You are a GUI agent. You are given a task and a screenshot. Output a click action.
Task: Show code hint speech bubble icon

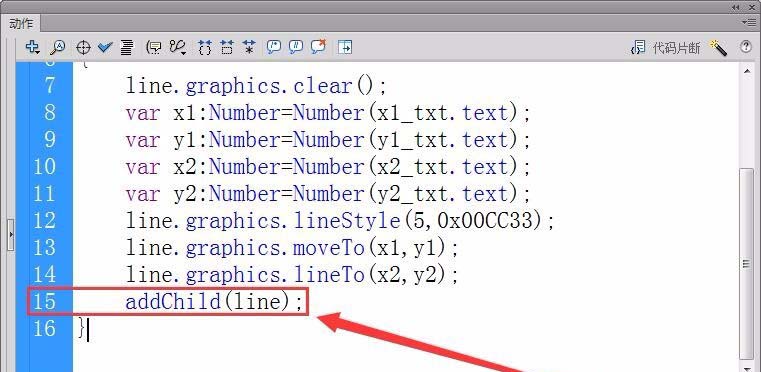(x=154, y=47)
